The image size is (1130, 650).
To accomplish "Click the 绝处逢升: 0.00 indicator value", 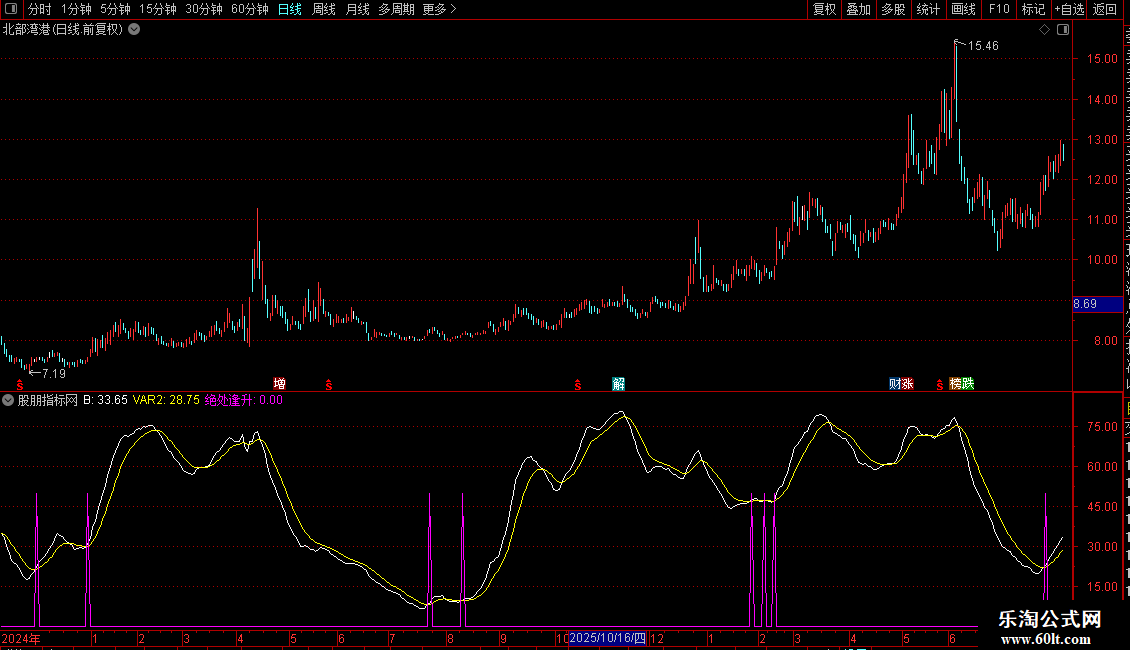I will (244, 400).
